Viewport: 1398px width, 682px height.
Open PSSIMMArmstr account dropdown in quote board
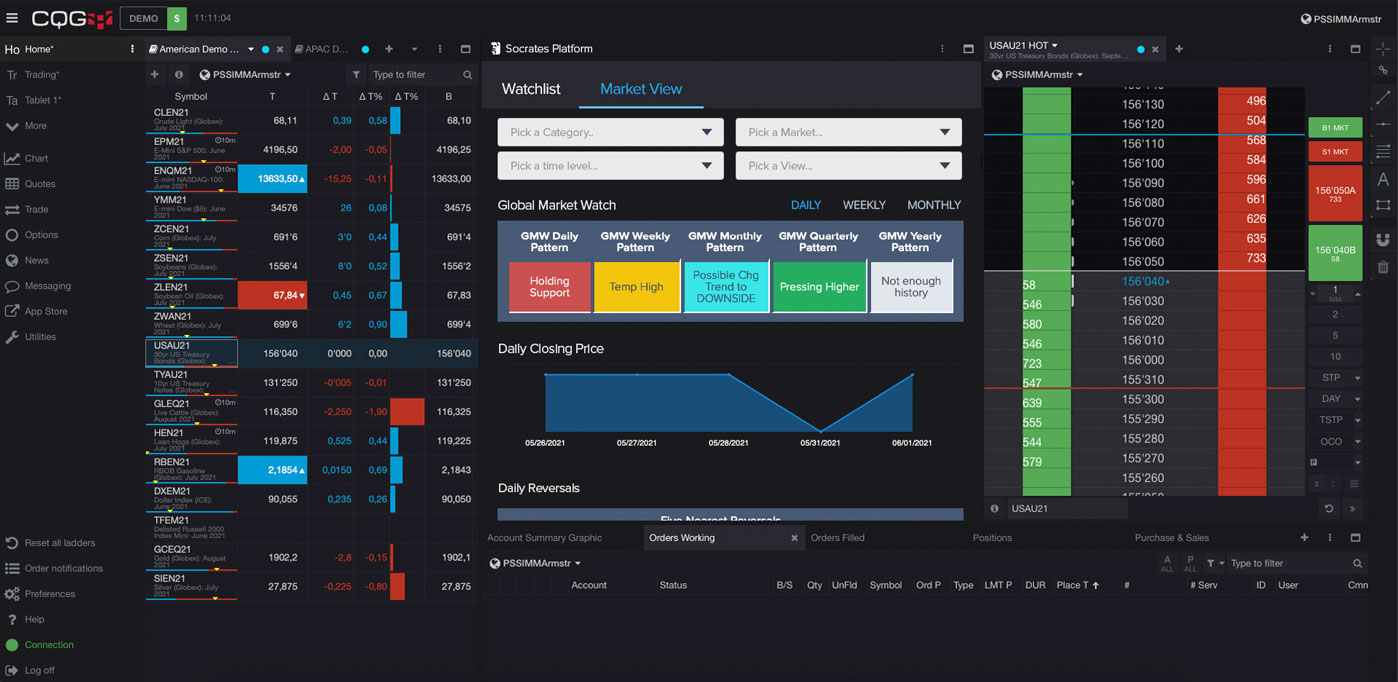pyautogui.click(x=246, y=75)
